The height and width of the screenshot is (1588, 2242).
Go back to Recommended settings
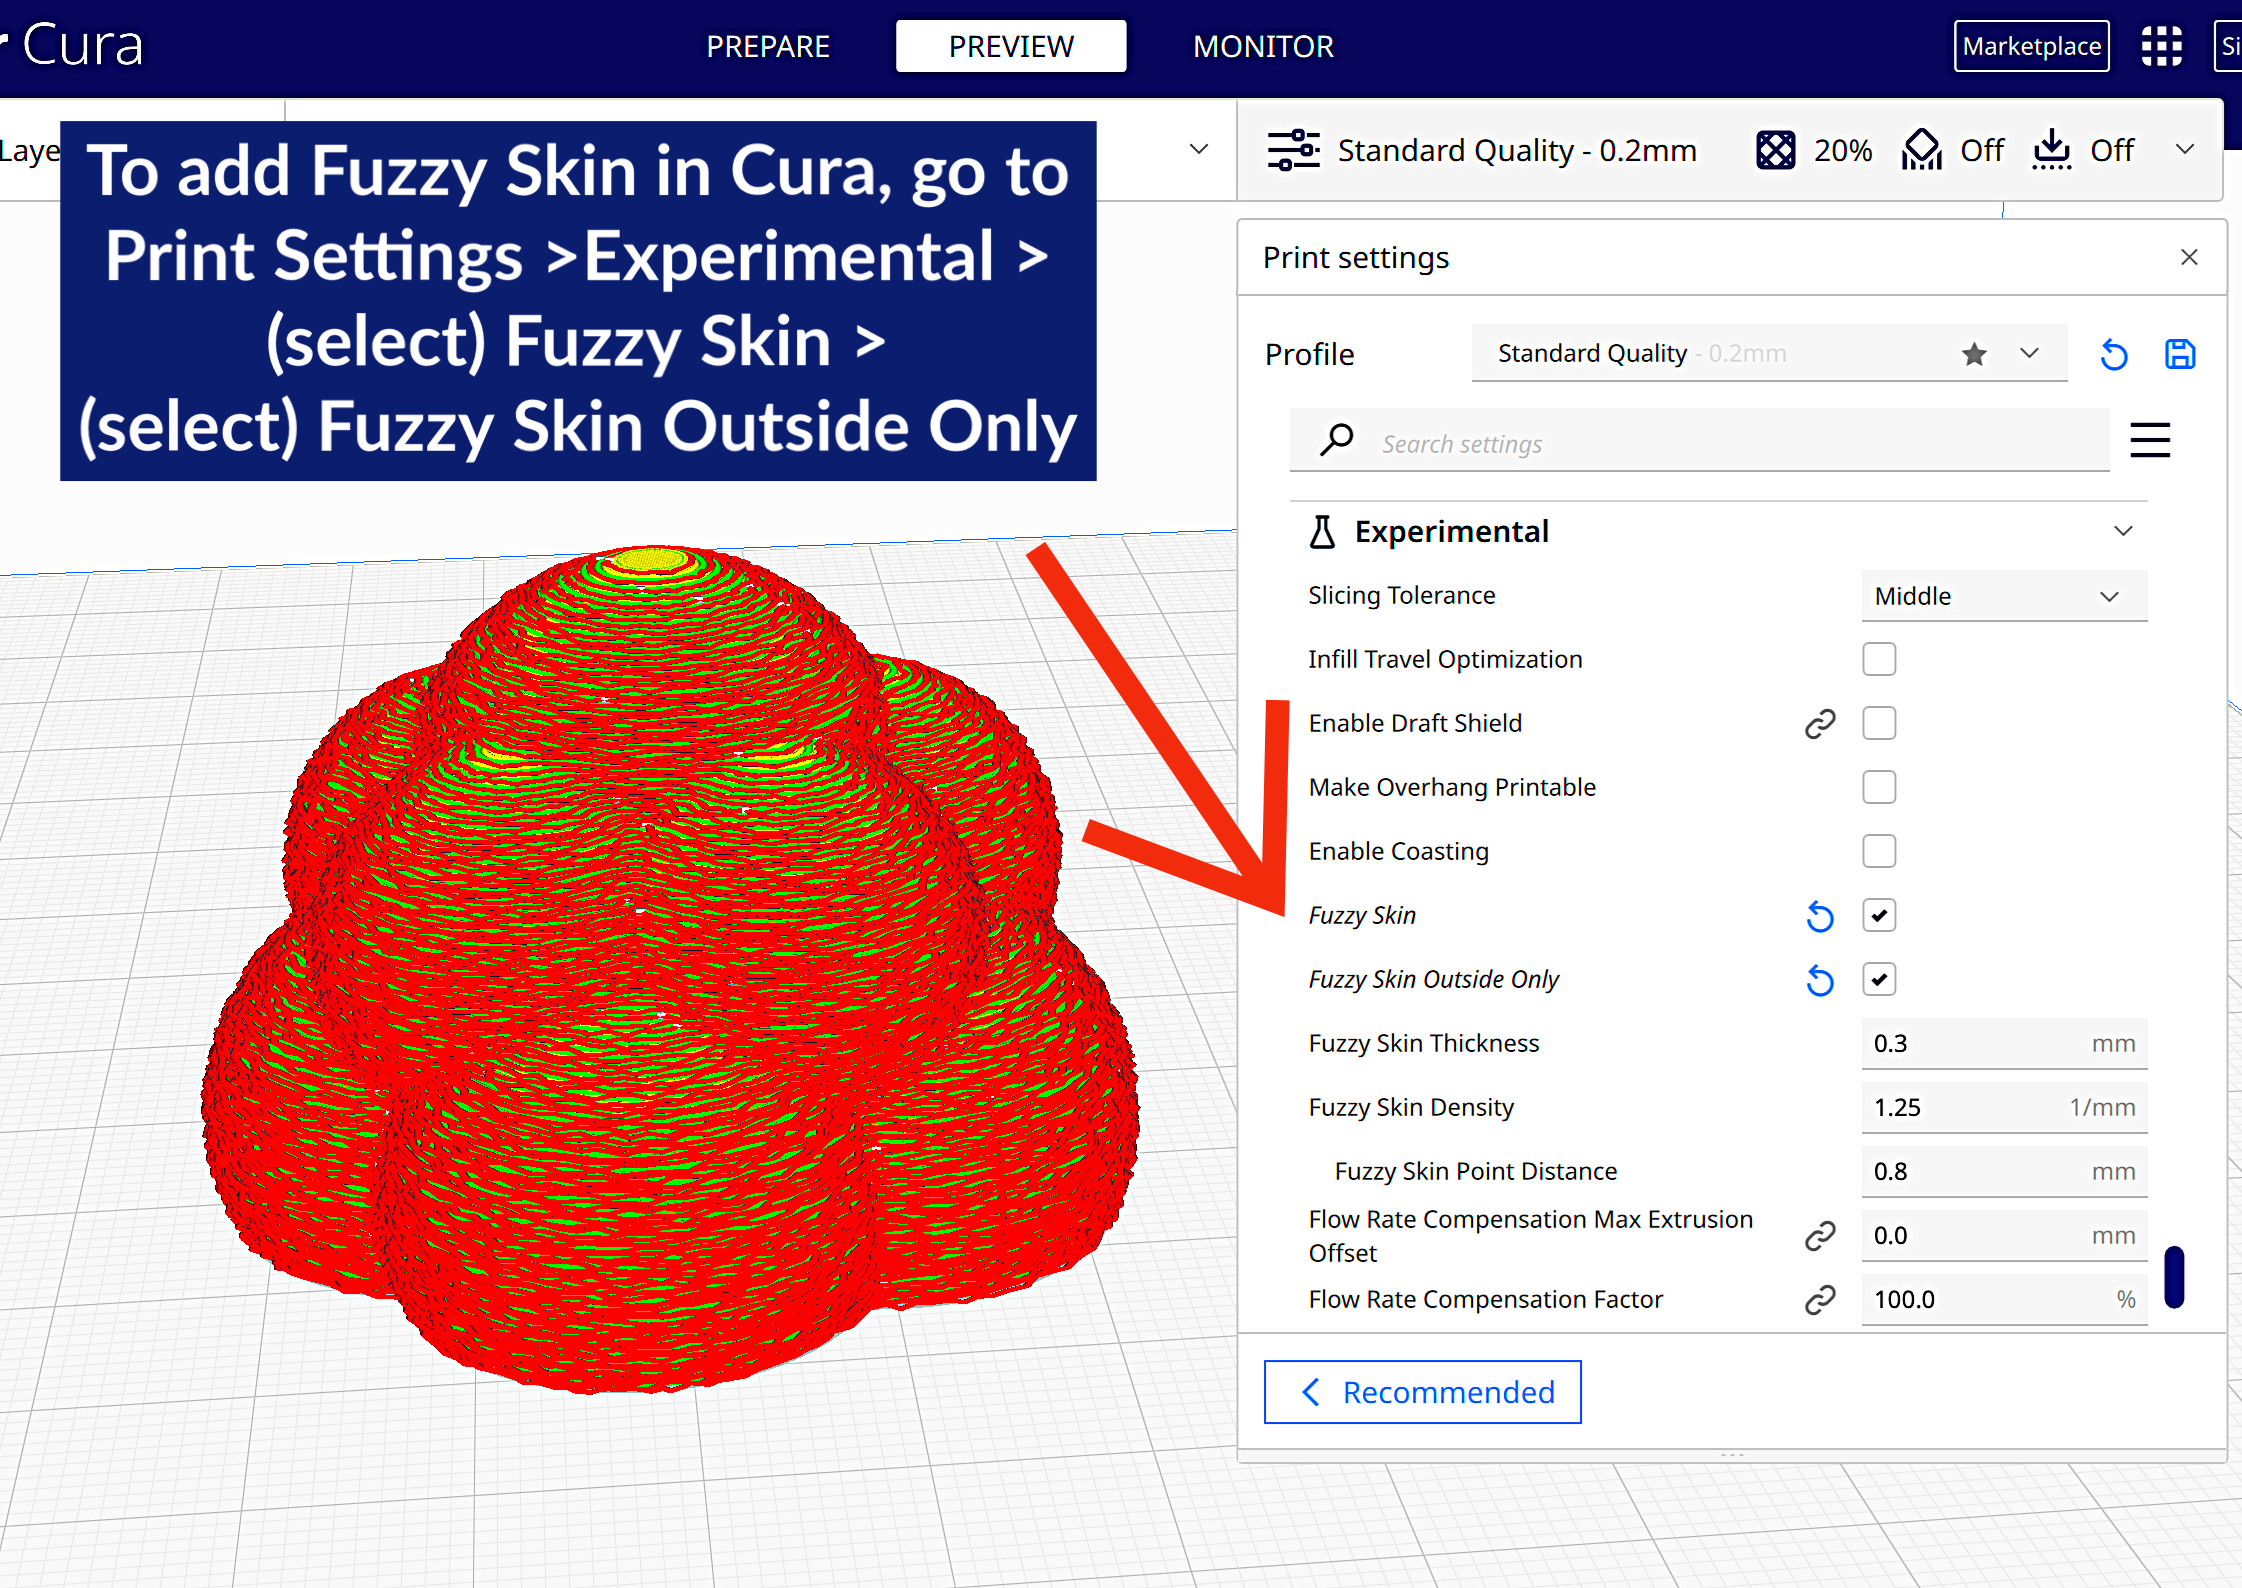pos(1422,1392)
